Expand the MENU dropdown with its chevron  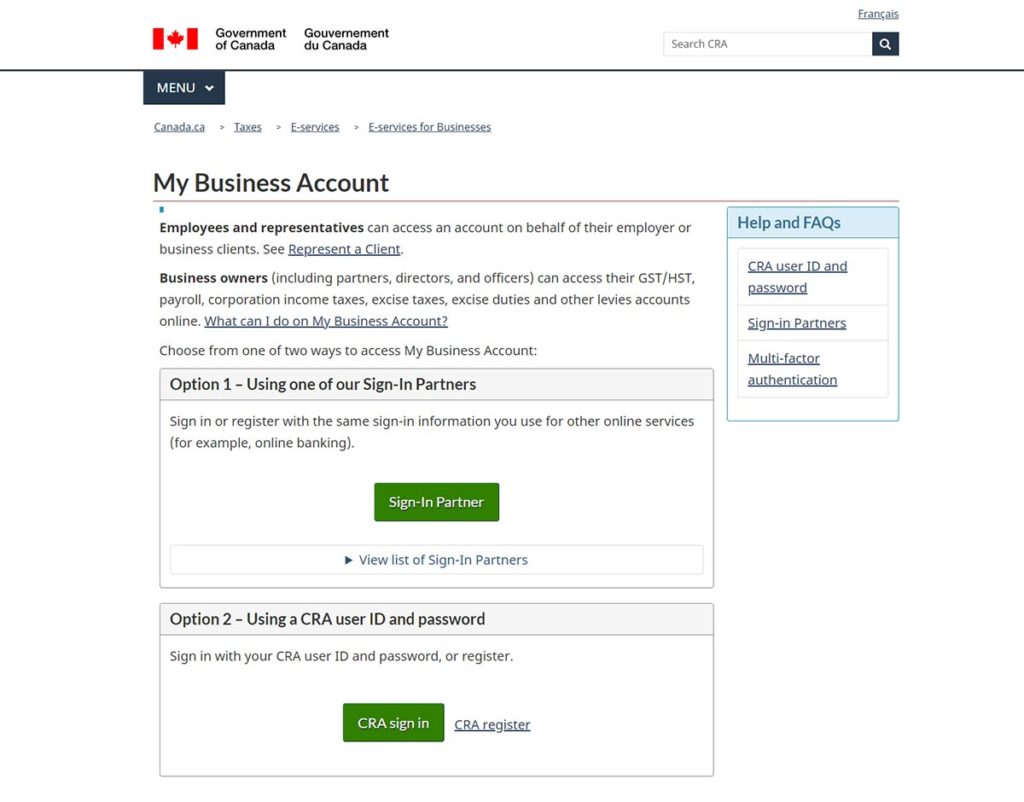[x=210, y=87]
